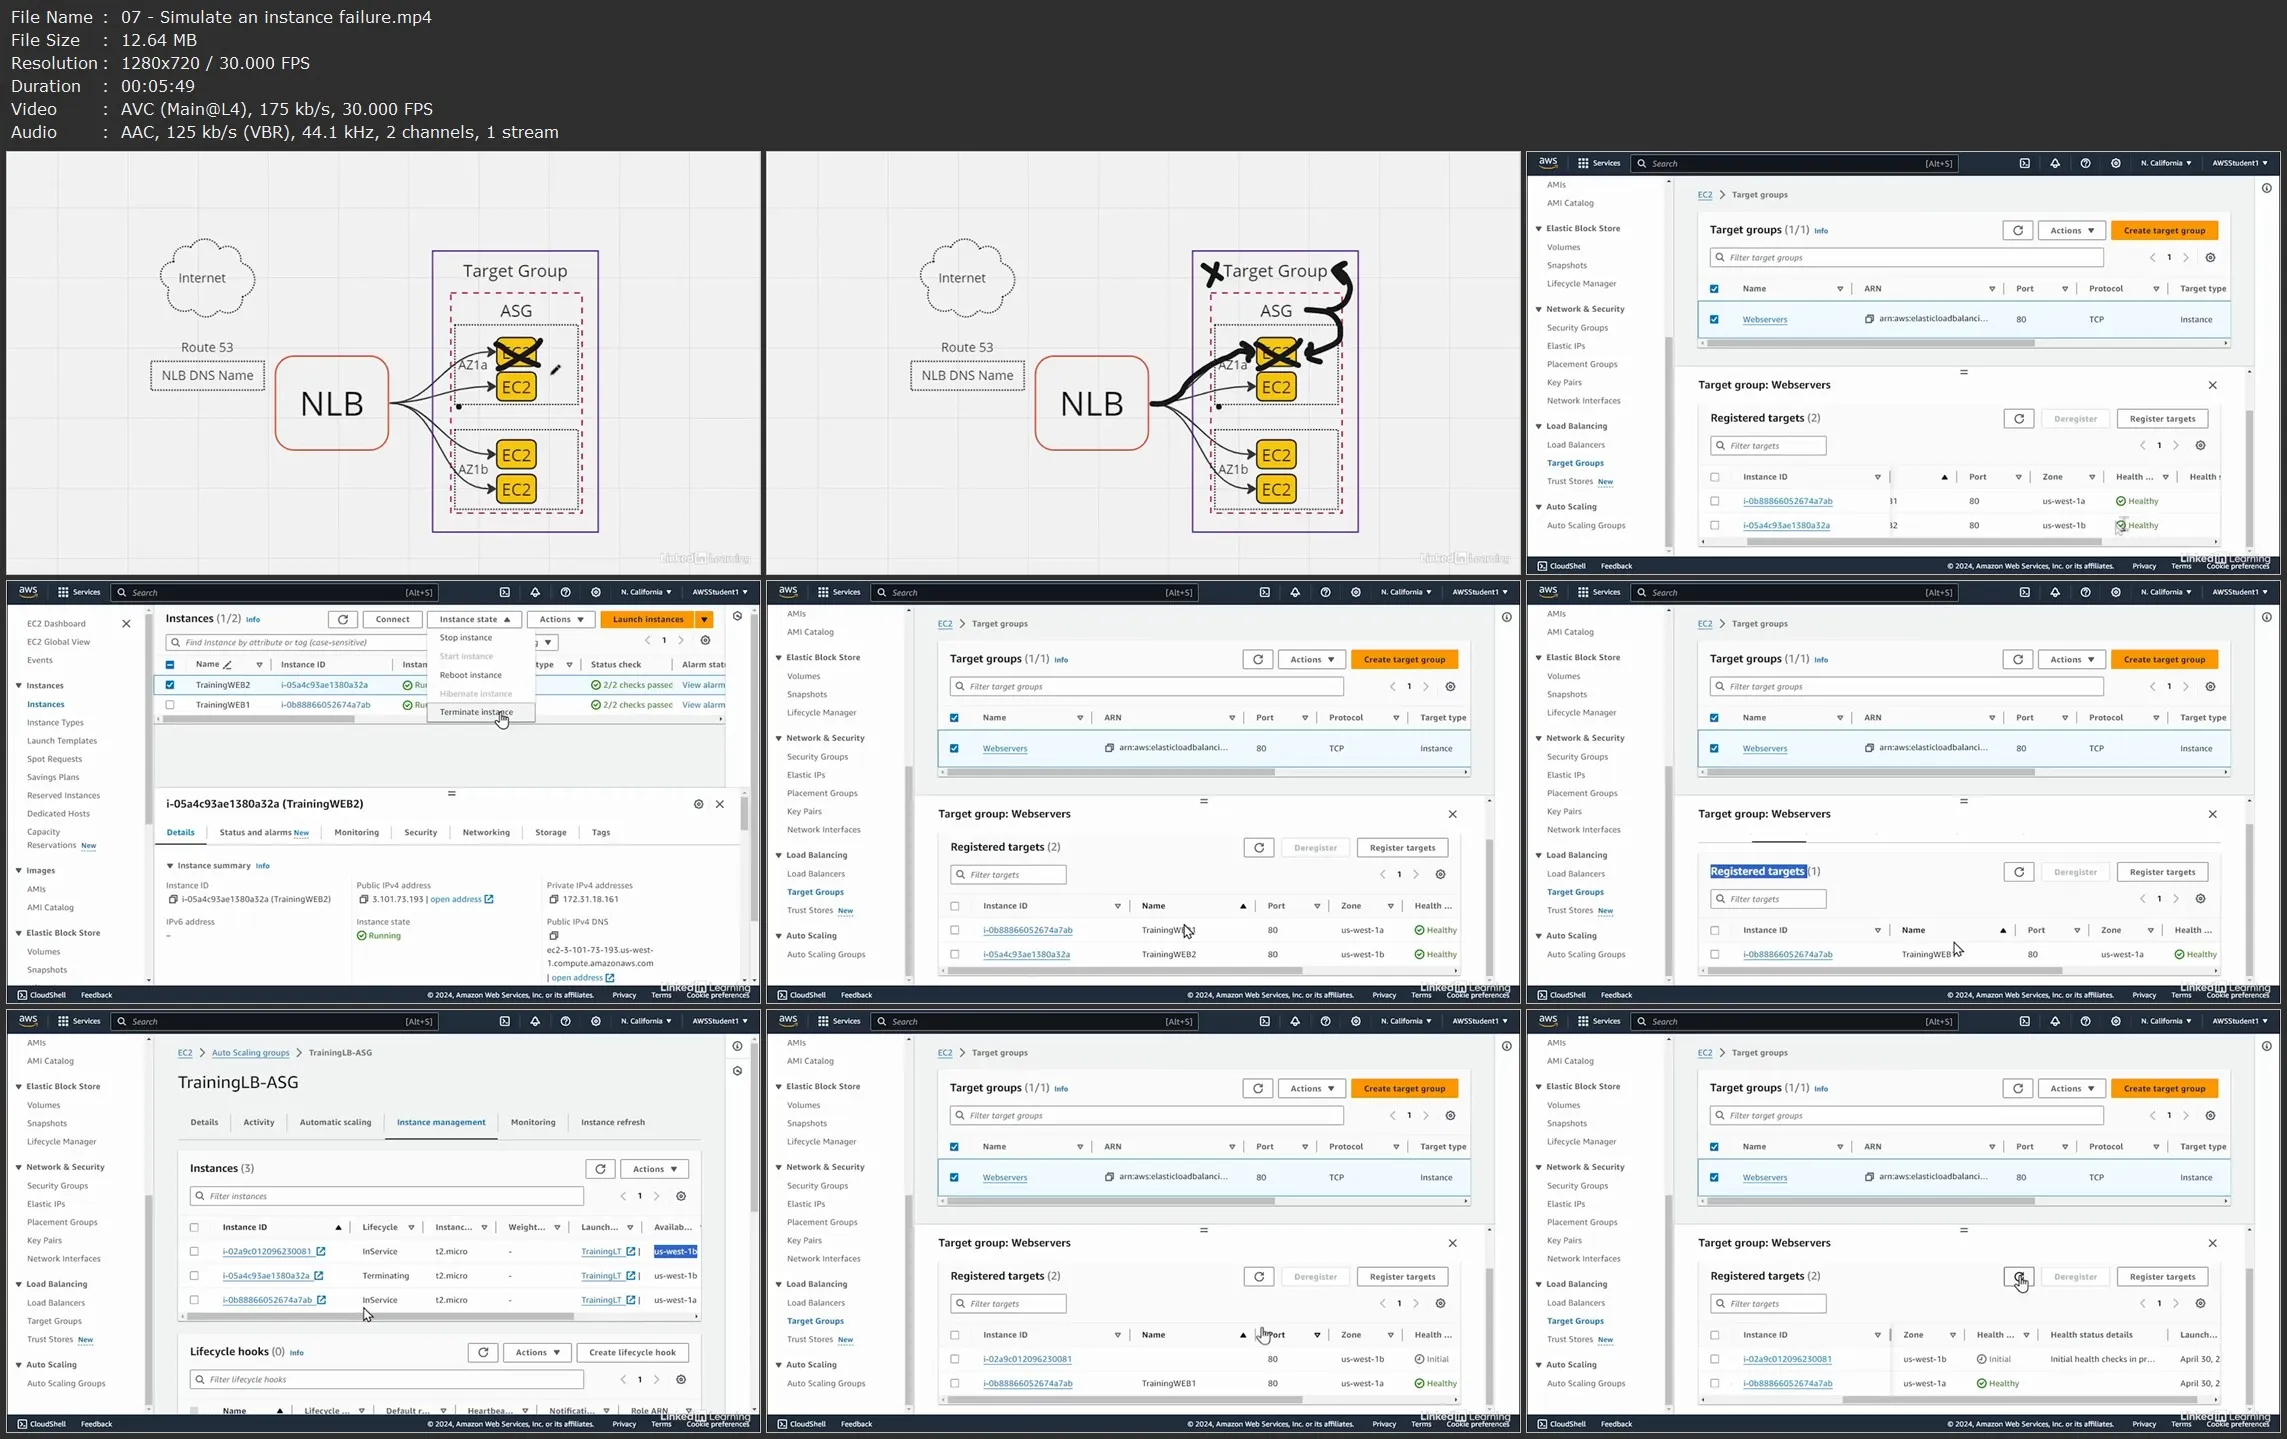Choose Stop instance from Instance state menu
The width and height of the screenshot is (2287, 1439).
click(466, 637)
